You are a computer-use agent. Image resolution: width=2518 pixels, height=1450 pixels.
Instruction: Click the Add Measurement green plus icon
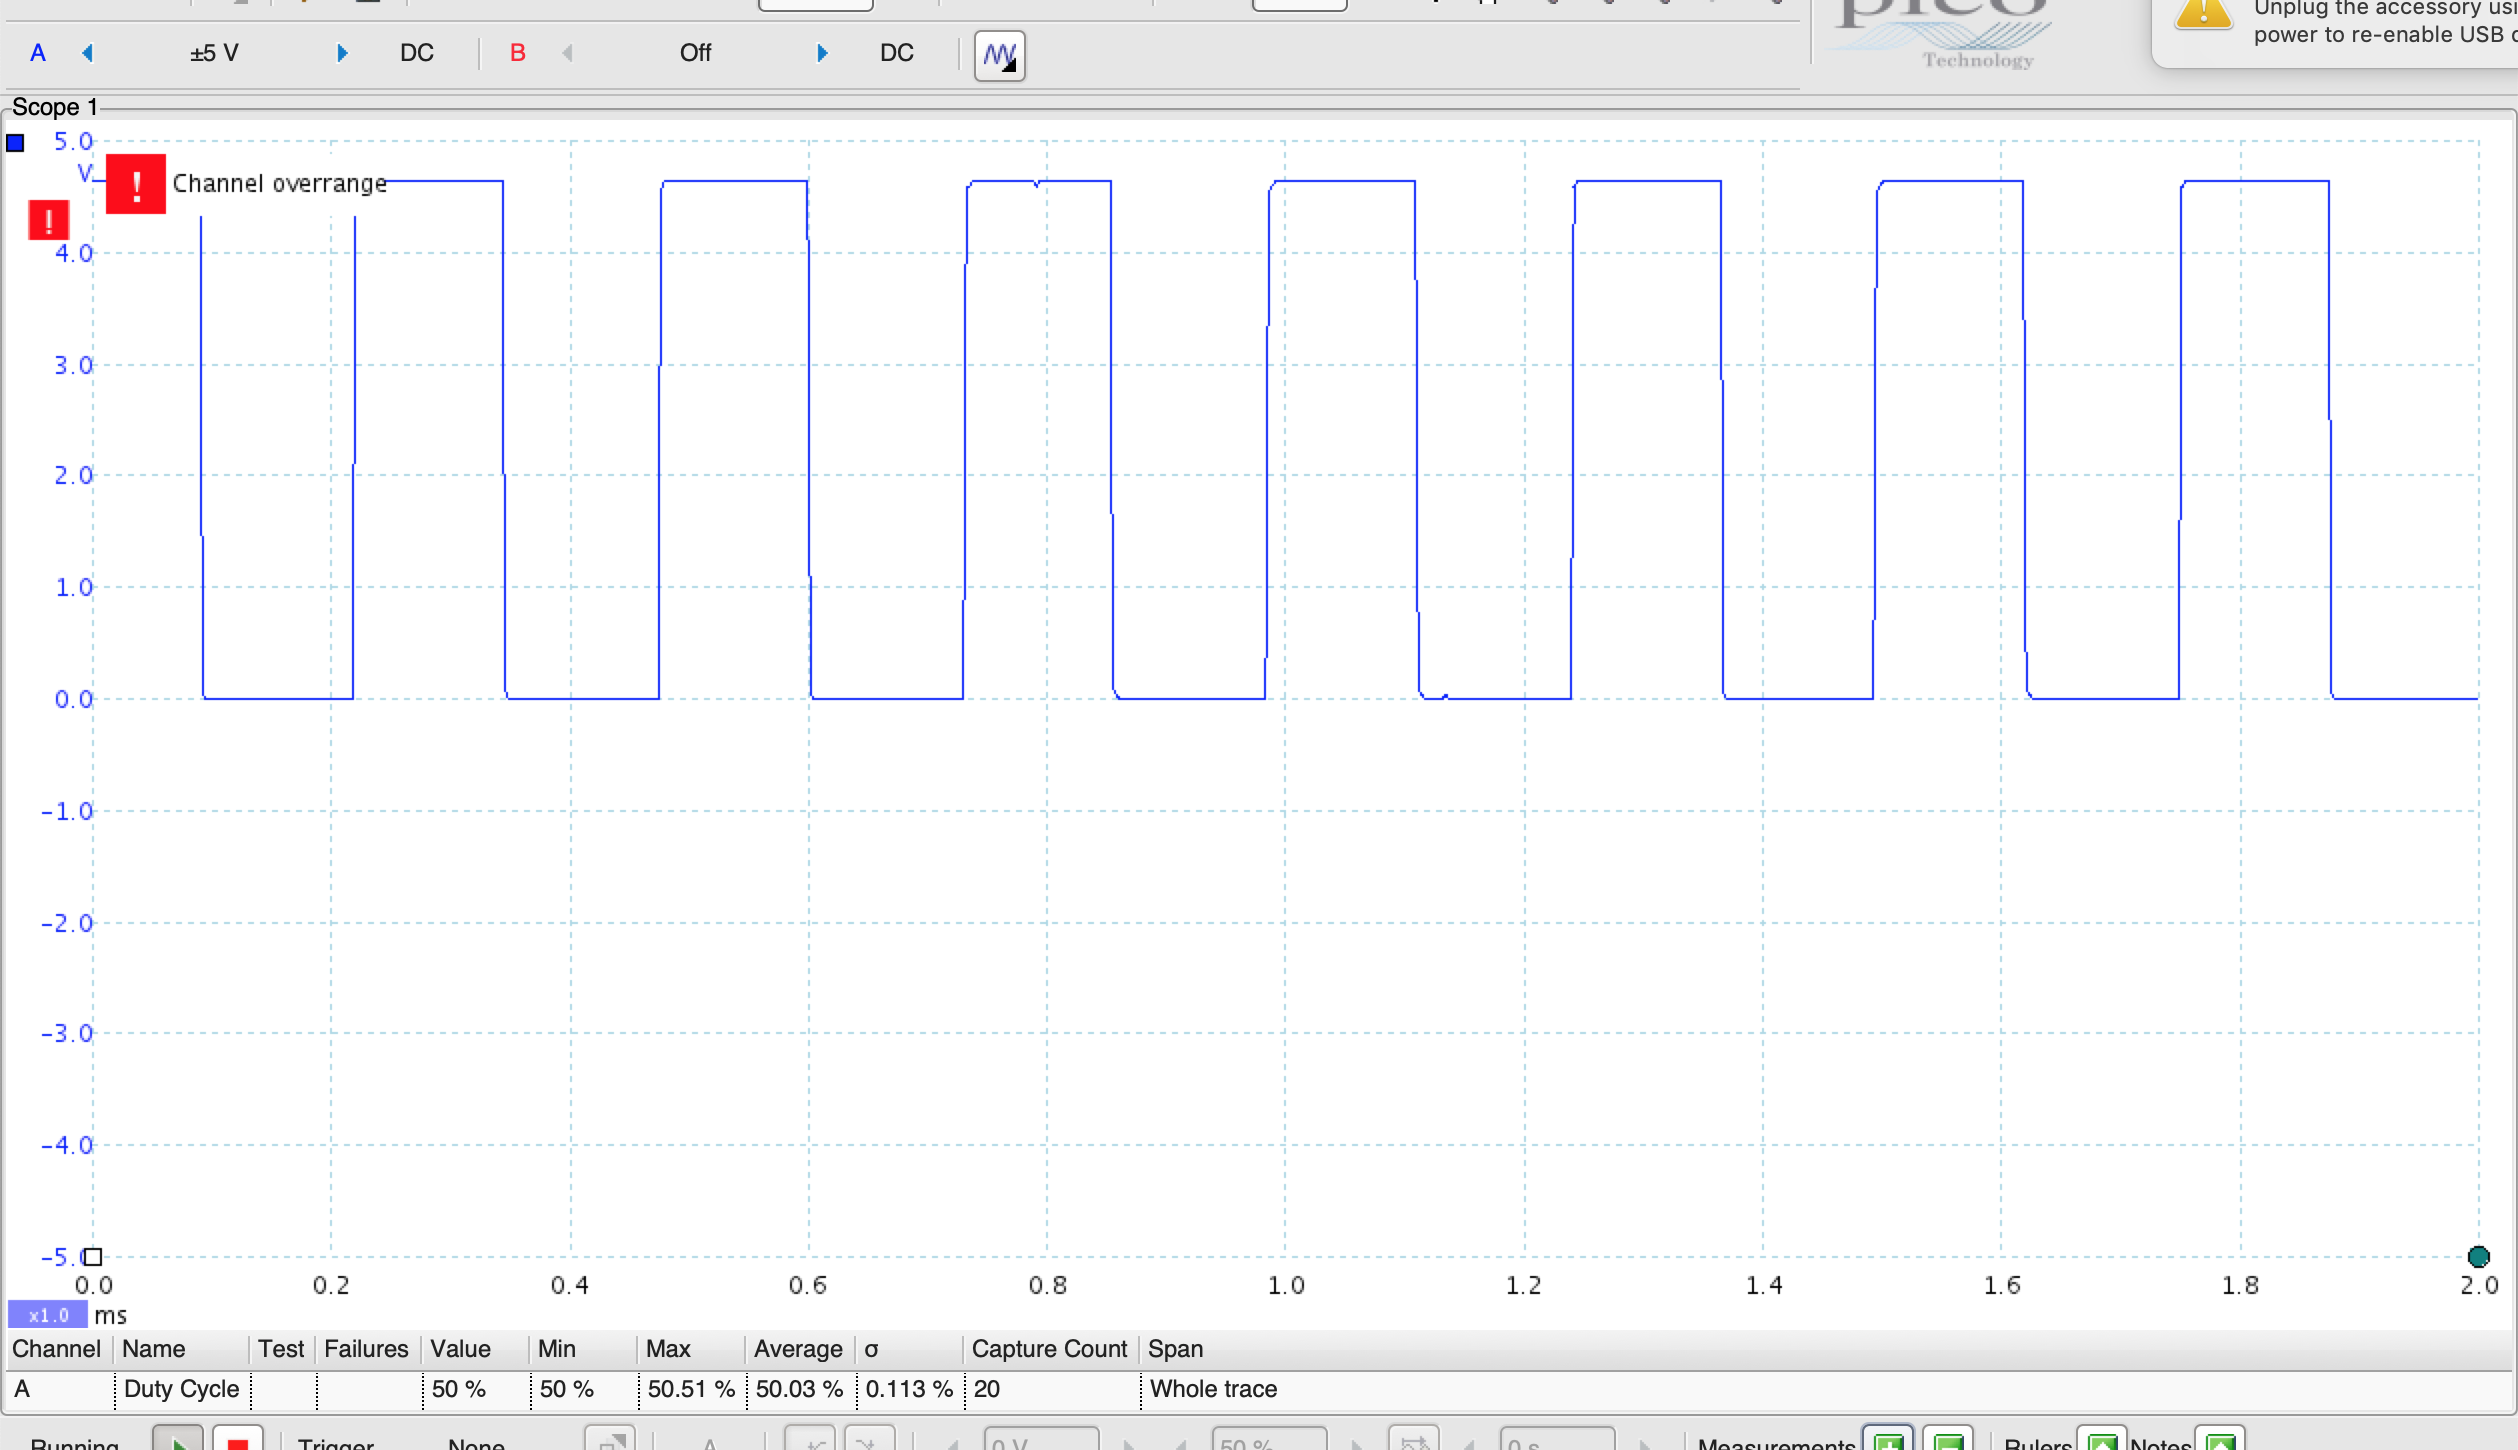(1888, 1441)
